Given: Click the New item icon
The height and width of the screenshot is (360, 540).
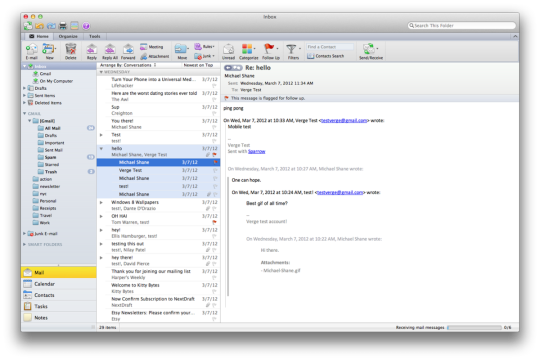Looking at the screenshot, I should [49, 51].
